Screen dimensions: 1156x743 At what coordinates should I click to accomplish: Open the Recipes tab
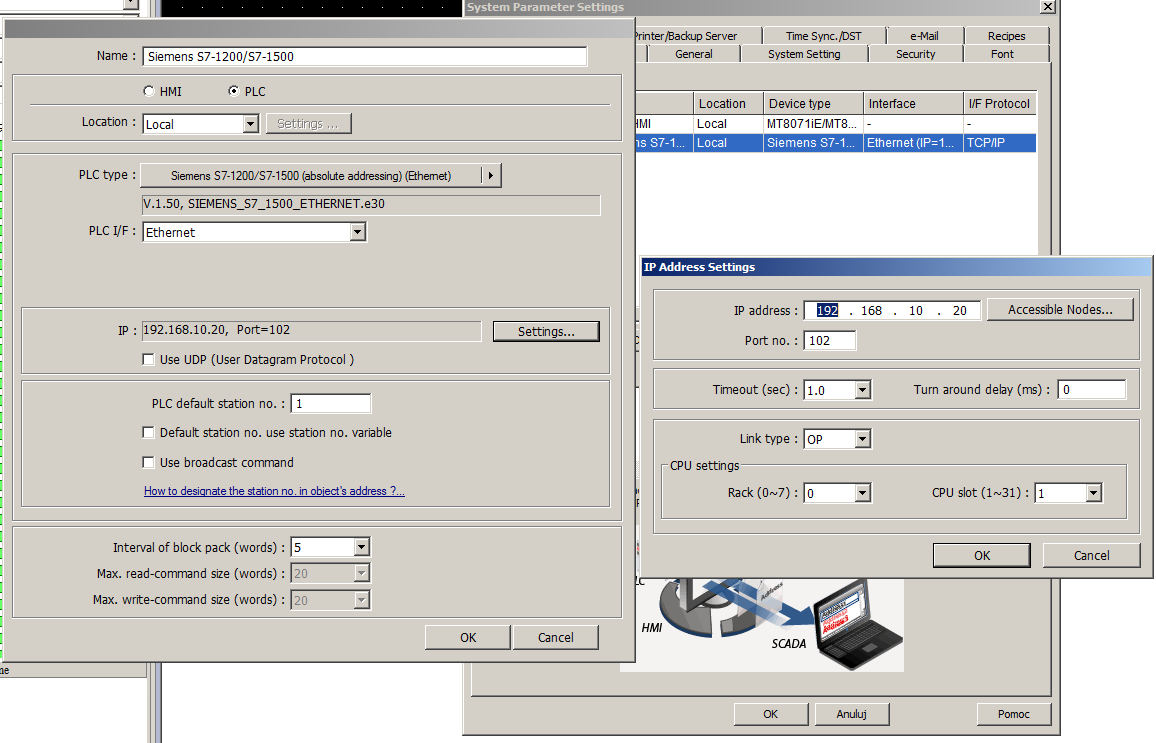(x=1005, y=35)
